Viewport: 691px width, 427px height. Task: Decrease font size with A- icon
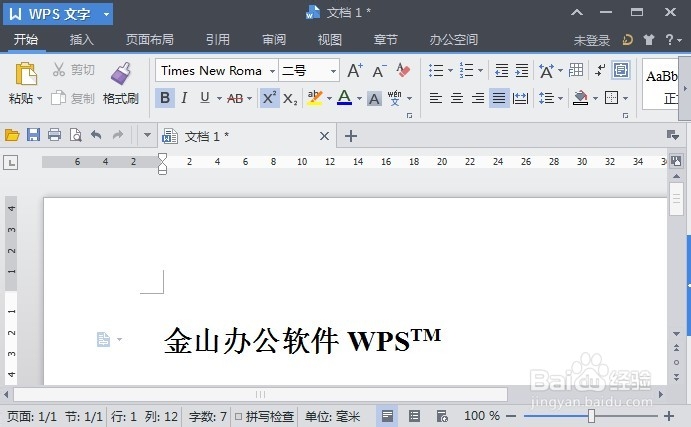(x=379, y=71)
